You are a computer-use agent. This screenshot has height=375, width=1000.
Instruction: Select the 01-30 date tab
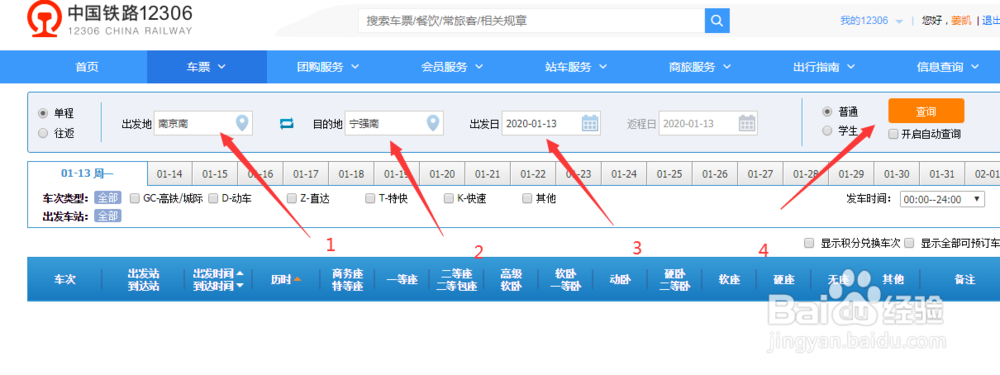896,173
